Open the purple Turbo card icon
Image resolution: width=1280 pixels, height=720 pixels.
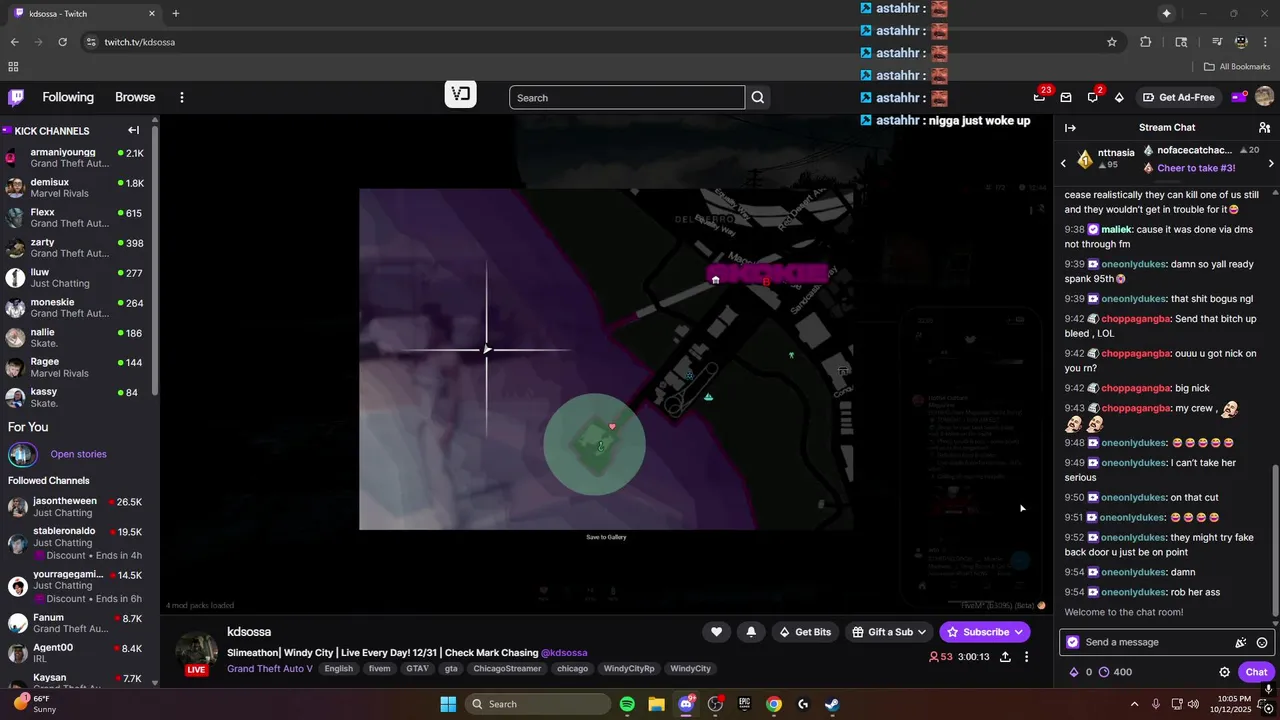point(1238,97)
